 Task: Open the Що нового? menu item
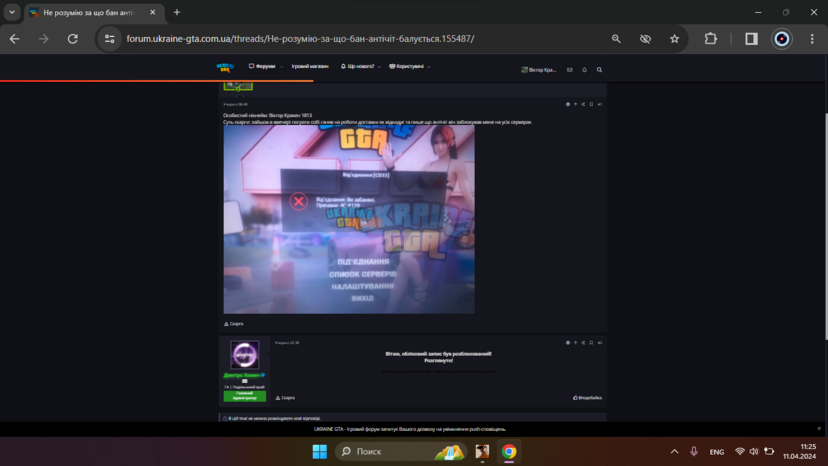click(x=357, y=67)
